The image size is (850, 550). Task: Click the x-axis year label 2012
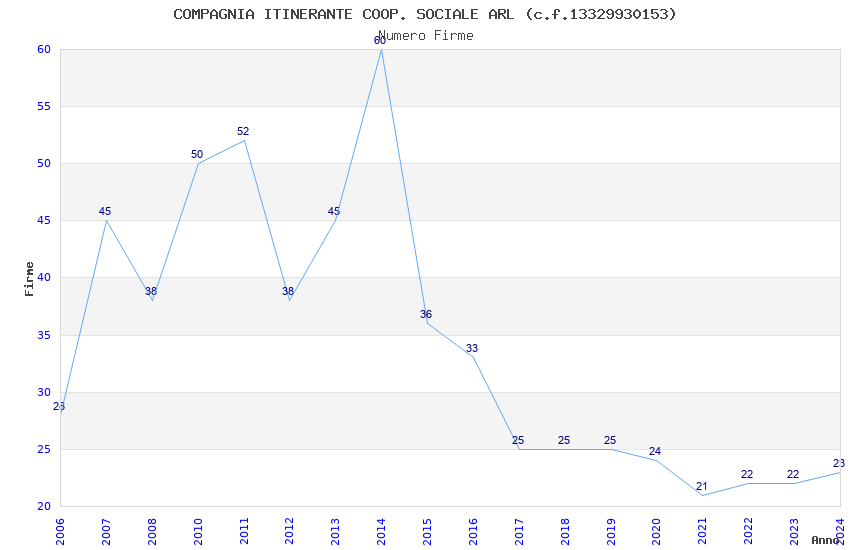tap(289, 531)
